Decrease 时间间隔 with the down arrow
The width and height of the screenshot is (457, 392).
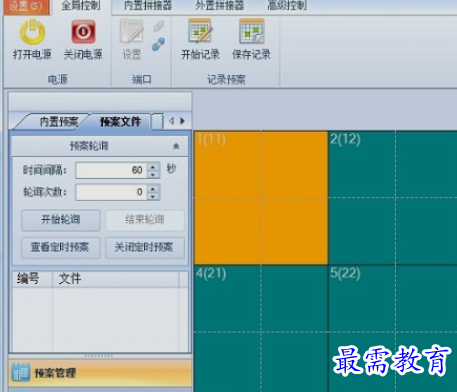pyautogui.click(x=153, y=175)
